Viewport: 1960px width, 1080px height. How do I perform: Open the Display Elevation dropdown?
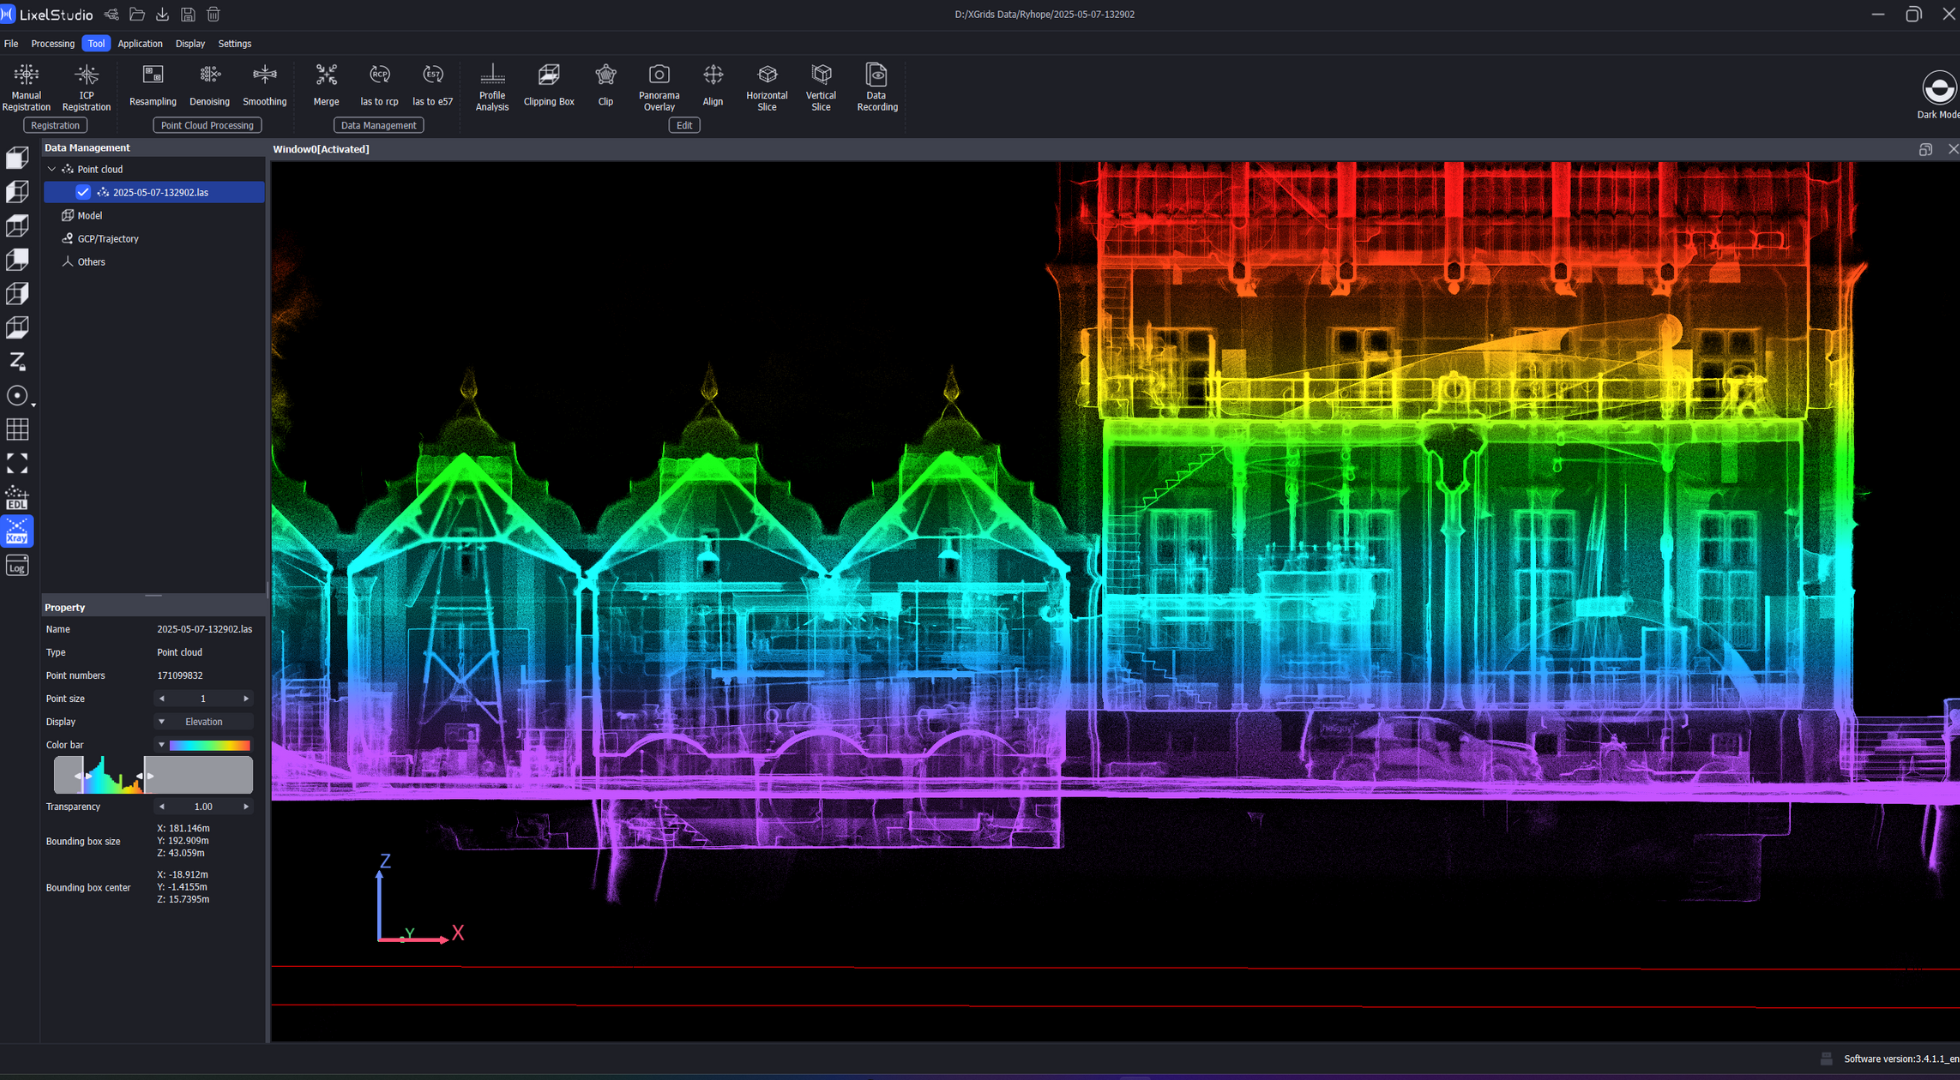coord(203,721)
